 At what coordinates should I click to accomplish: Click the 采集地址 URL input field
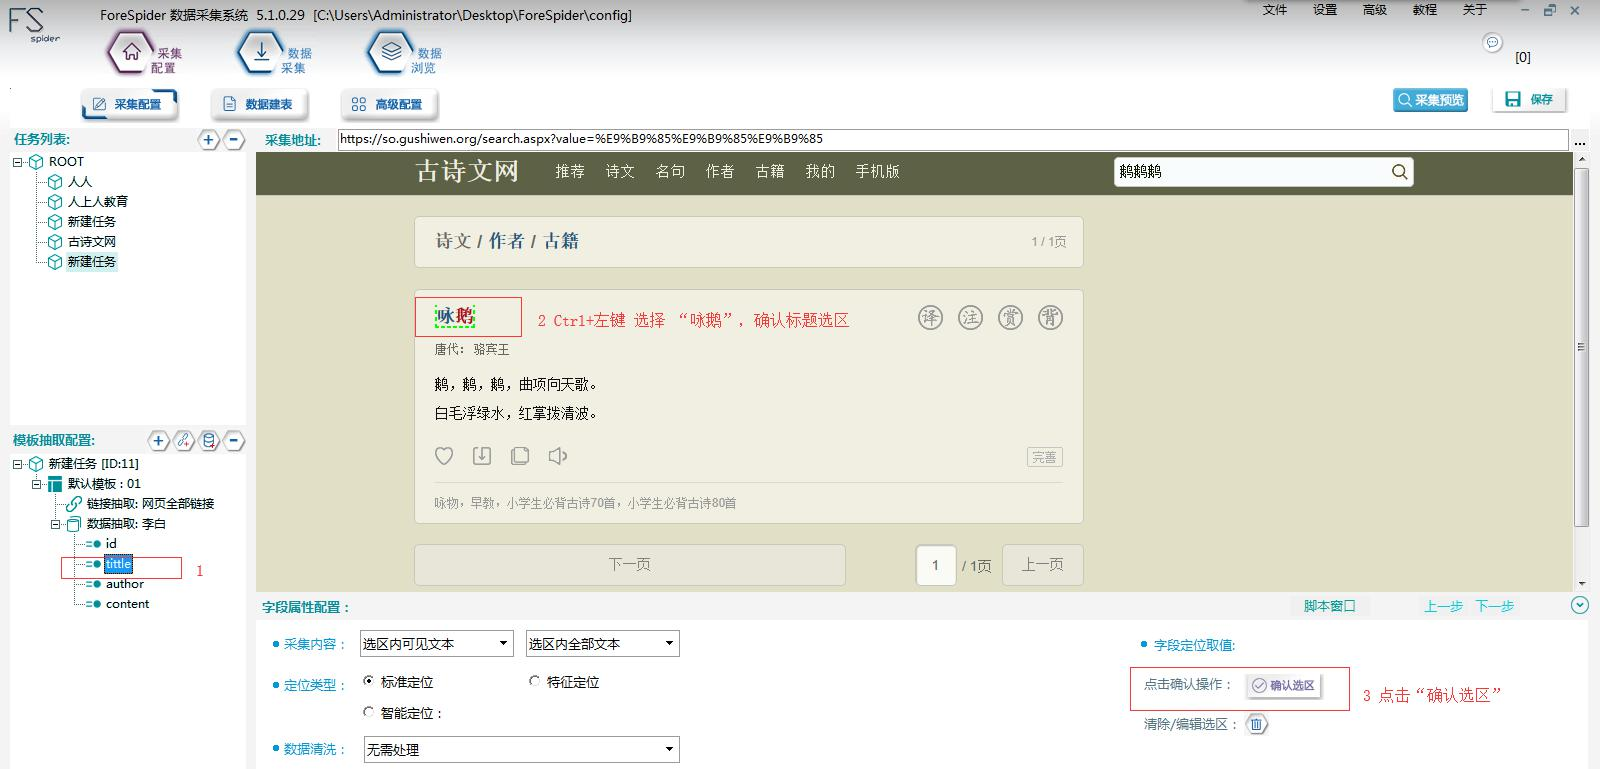click(x=953, y=139)
